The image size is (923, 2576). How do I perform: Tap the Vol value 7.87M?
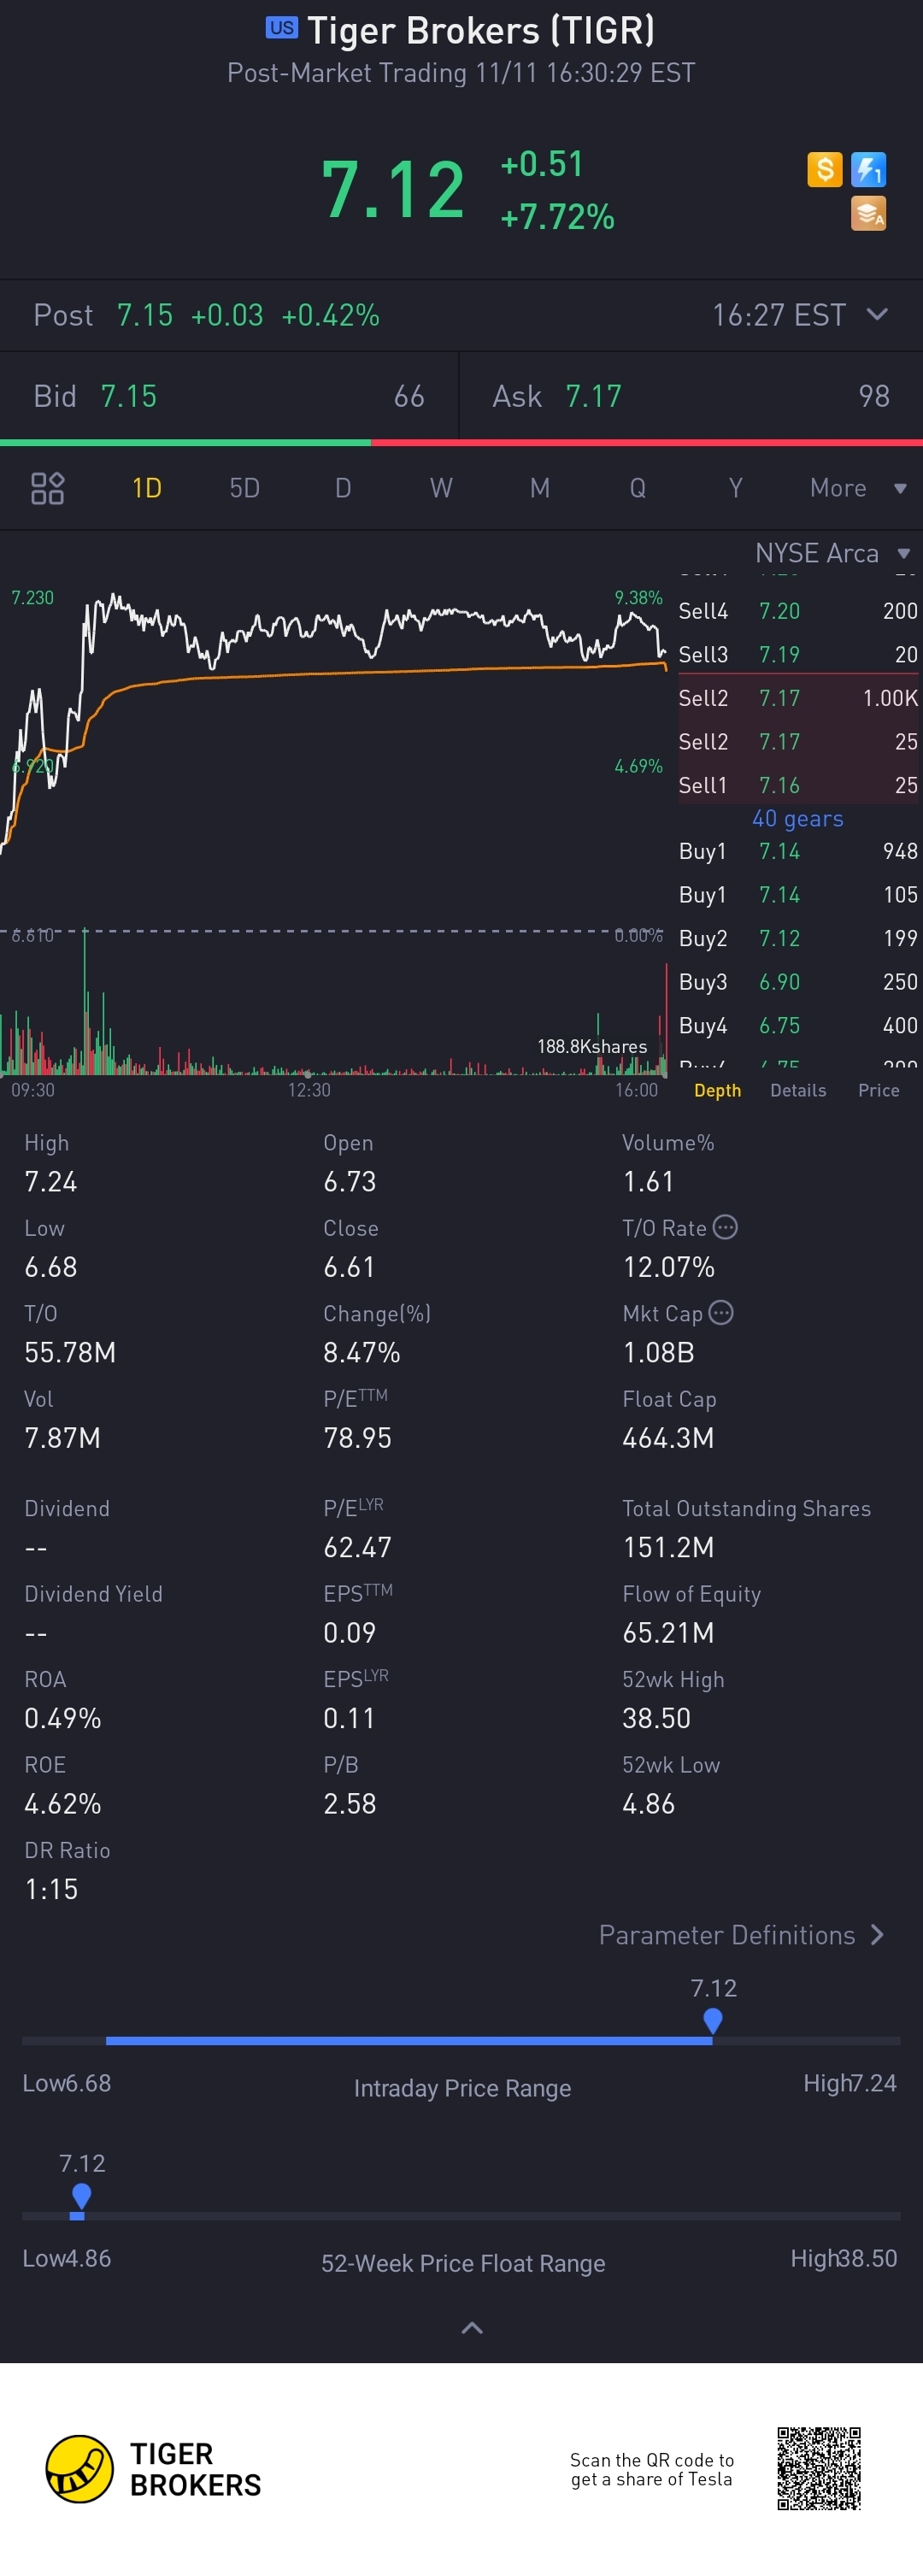pyautogui.click(x=62, y=1437)
